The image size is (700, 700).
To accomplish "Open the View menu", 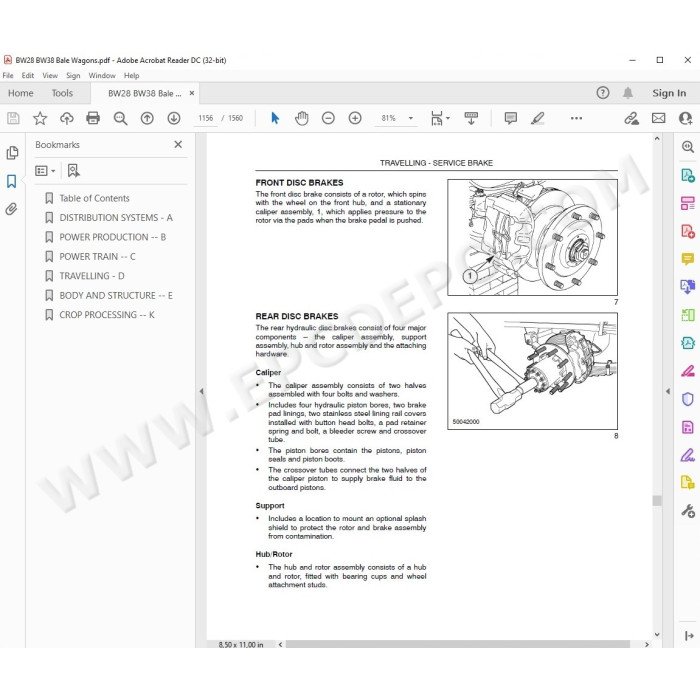I will 50,75.
